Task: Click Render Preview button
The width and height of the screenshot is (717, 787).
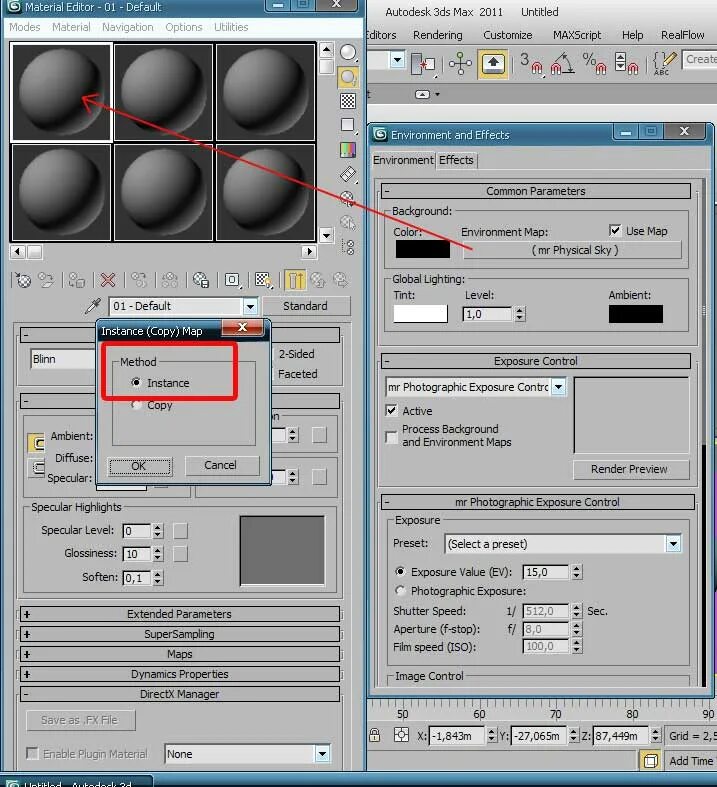Action: (x=631, y=469)
